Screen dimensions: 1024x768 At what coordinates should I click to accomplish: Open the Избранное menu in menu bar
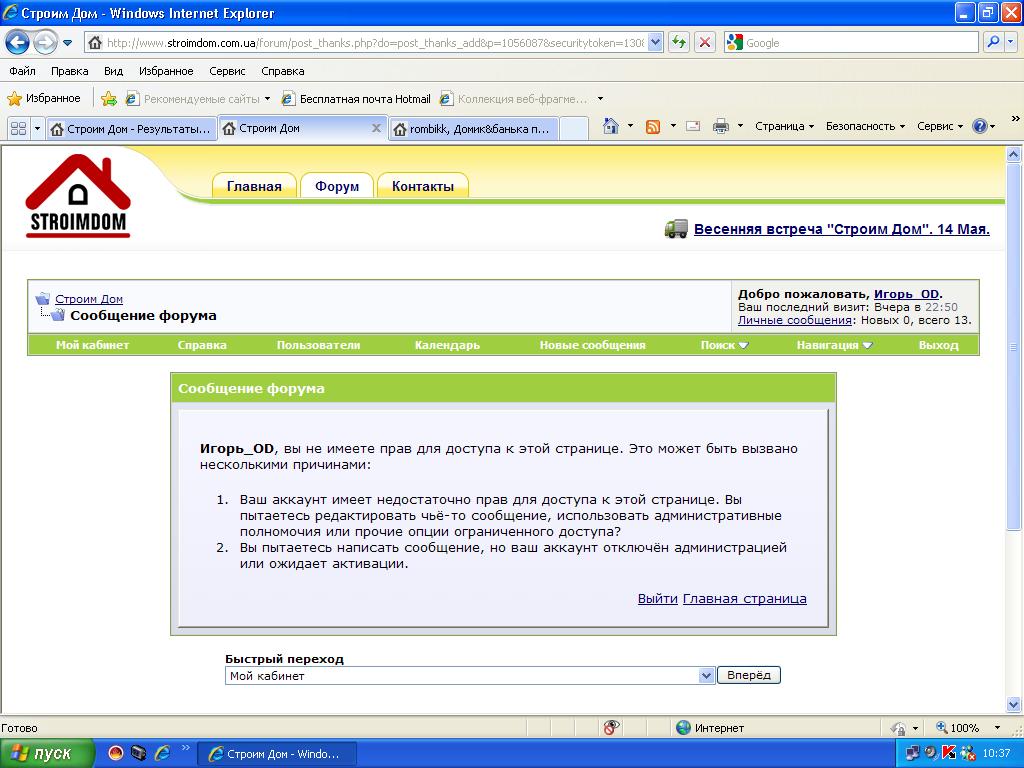click(166, 71)
